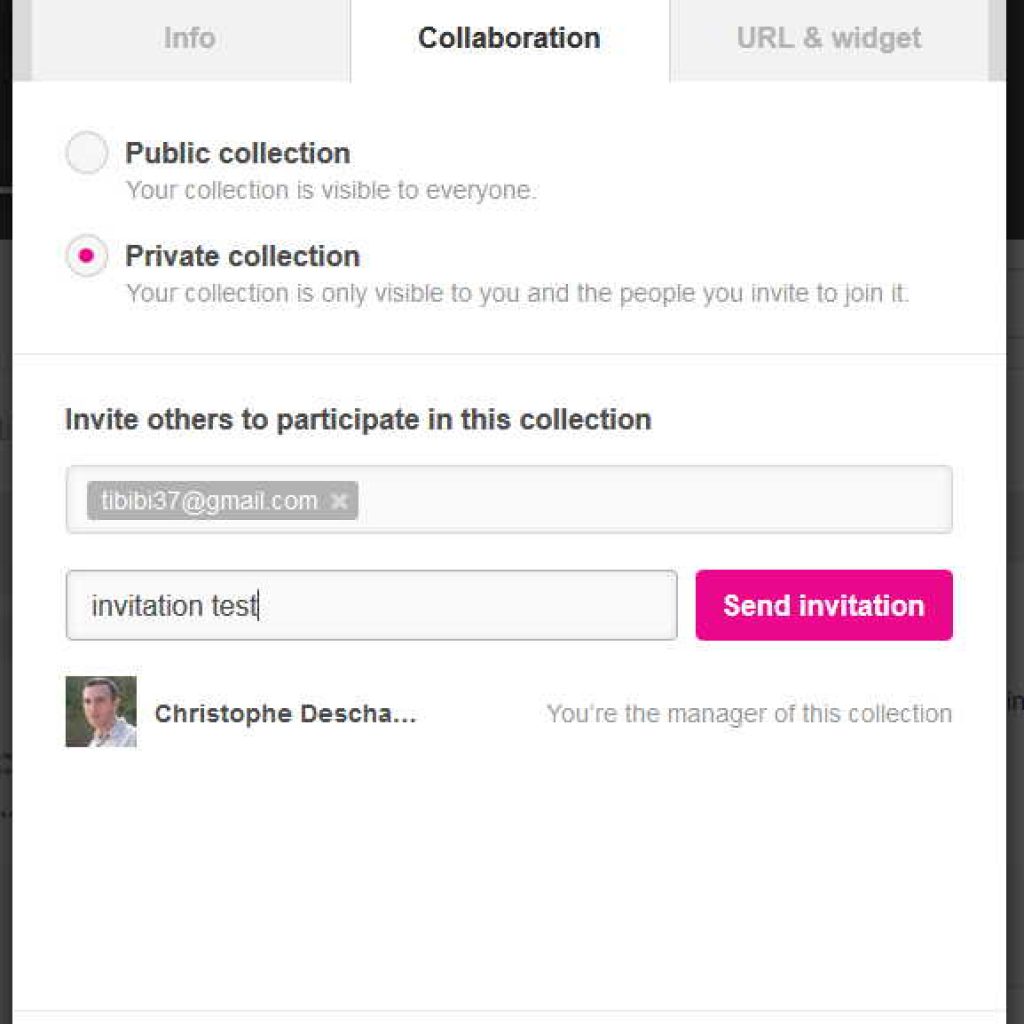This screenshot has height=1024, width=1024.
Task: Click the 'Invite others to participate' heading
Action: pyautogui.click(x=358, y=419)
